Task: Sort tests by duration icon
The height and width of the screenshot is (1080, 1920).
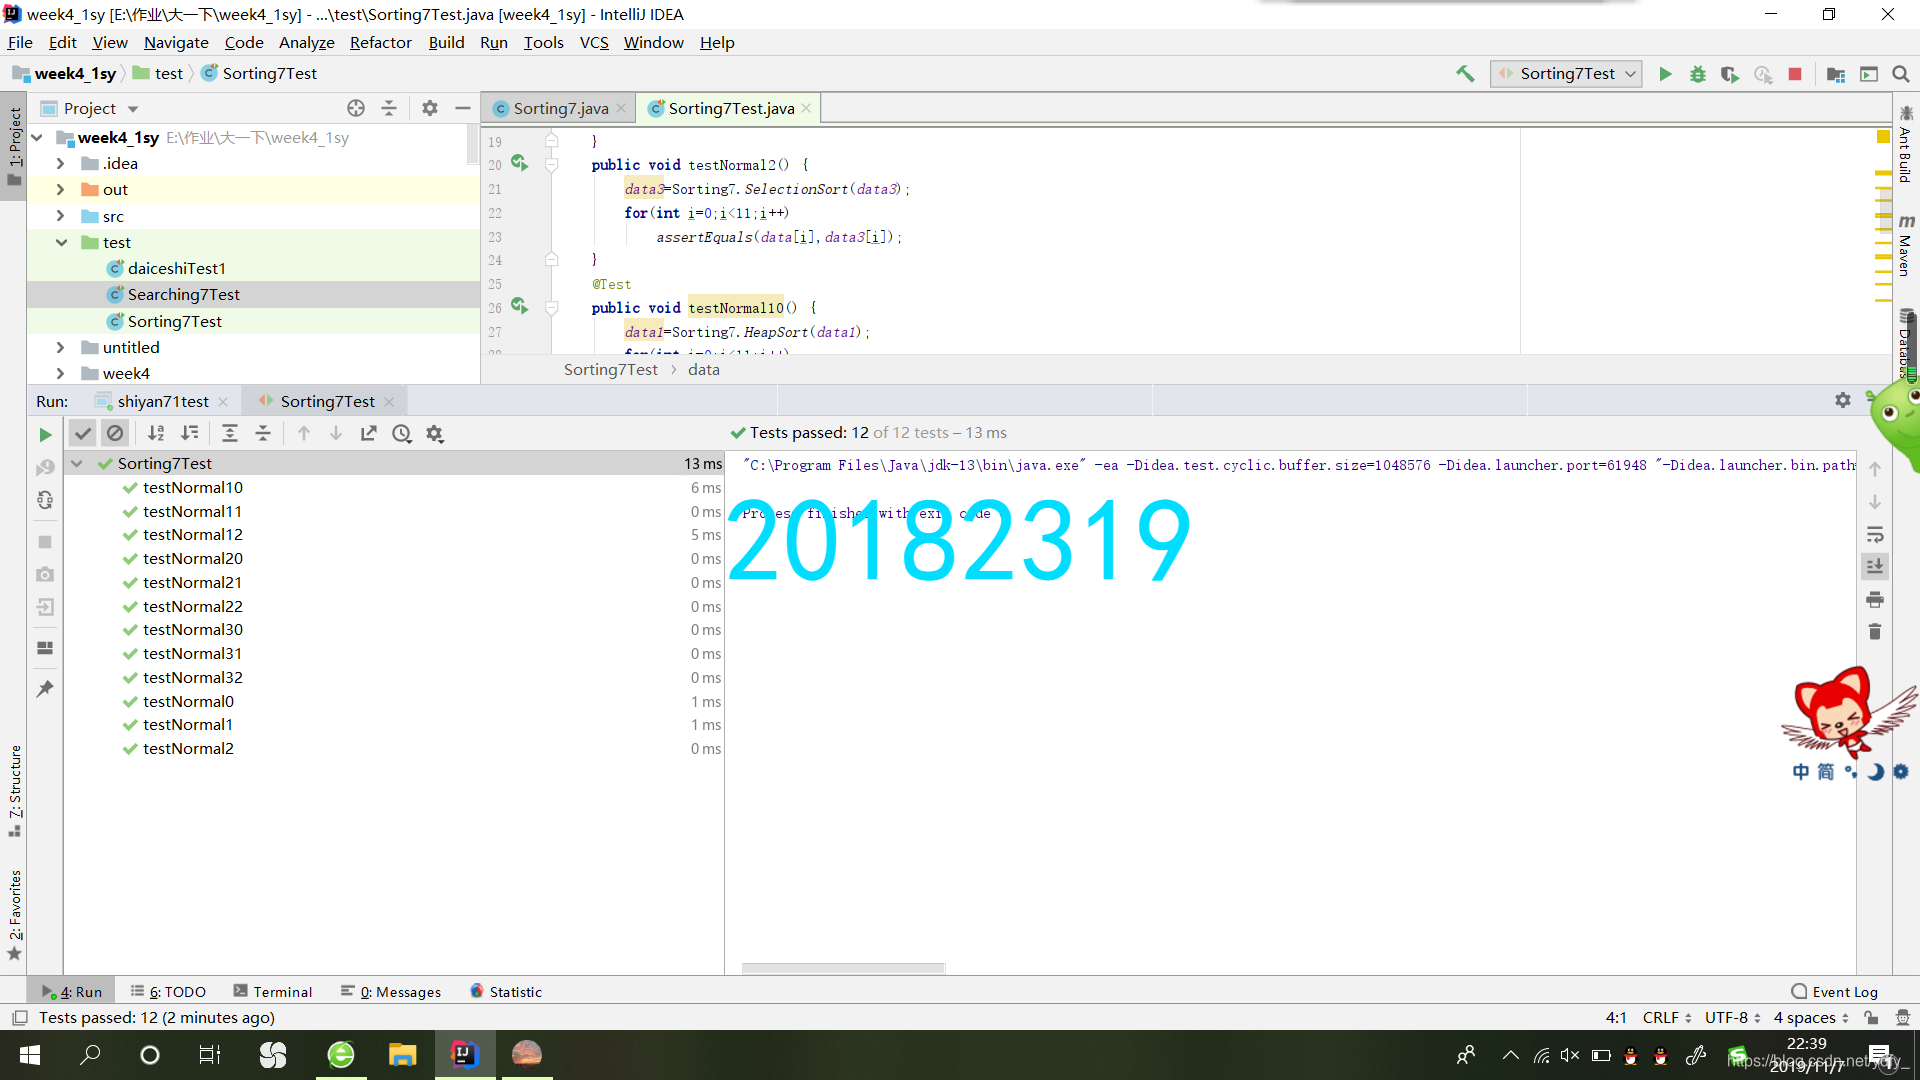Action: [189, 433]
